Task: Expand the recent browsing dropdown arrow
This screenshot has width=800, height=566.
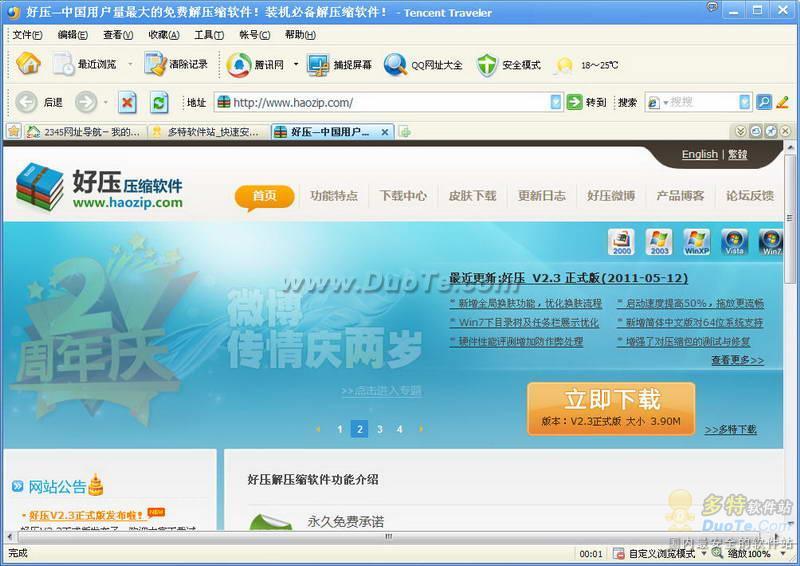Action: (130, 64)
